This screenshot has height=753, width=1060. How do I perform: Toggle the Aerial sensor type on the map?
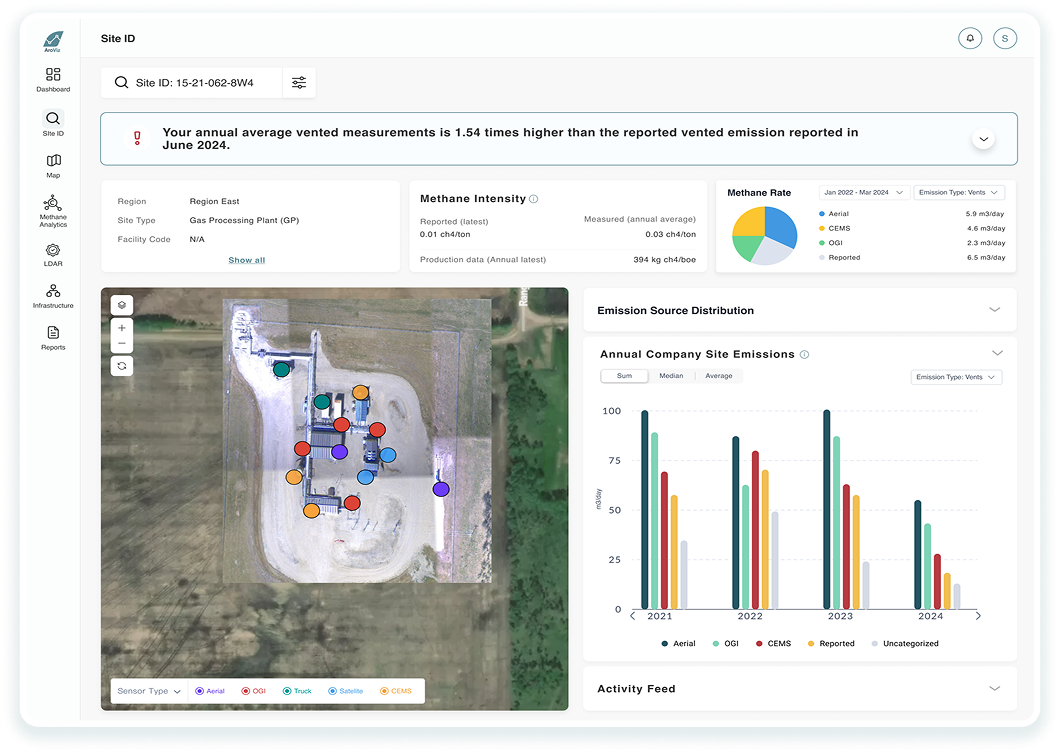[x=210, y=691]
